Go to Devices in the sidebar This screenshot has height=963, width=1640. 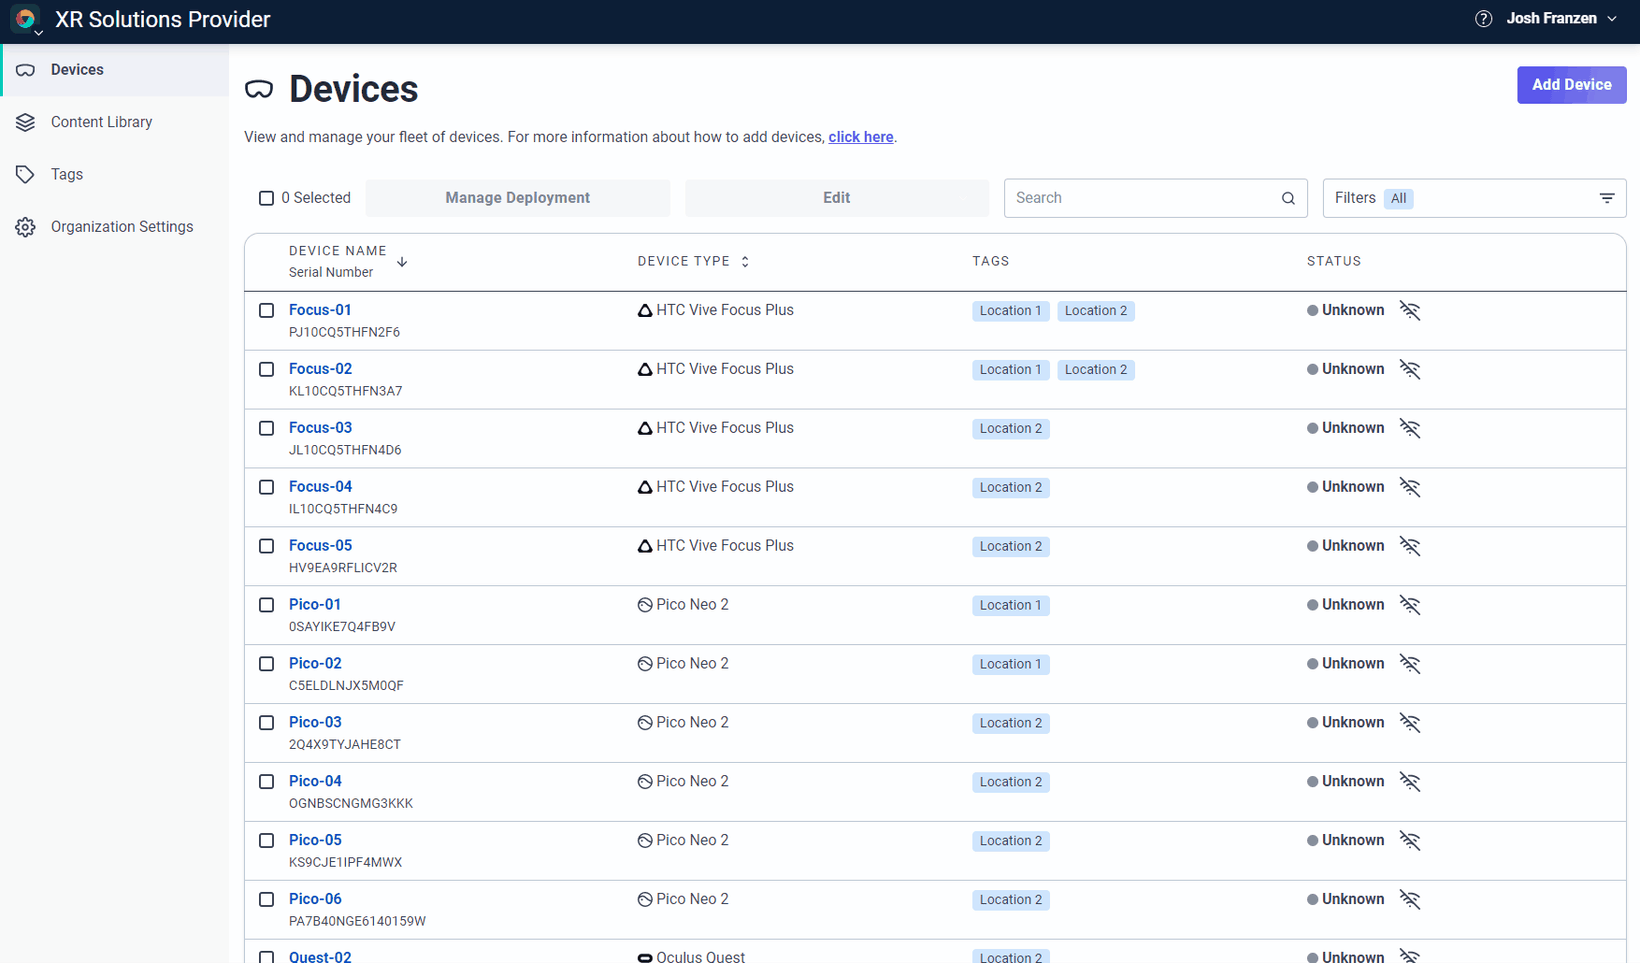116,70
